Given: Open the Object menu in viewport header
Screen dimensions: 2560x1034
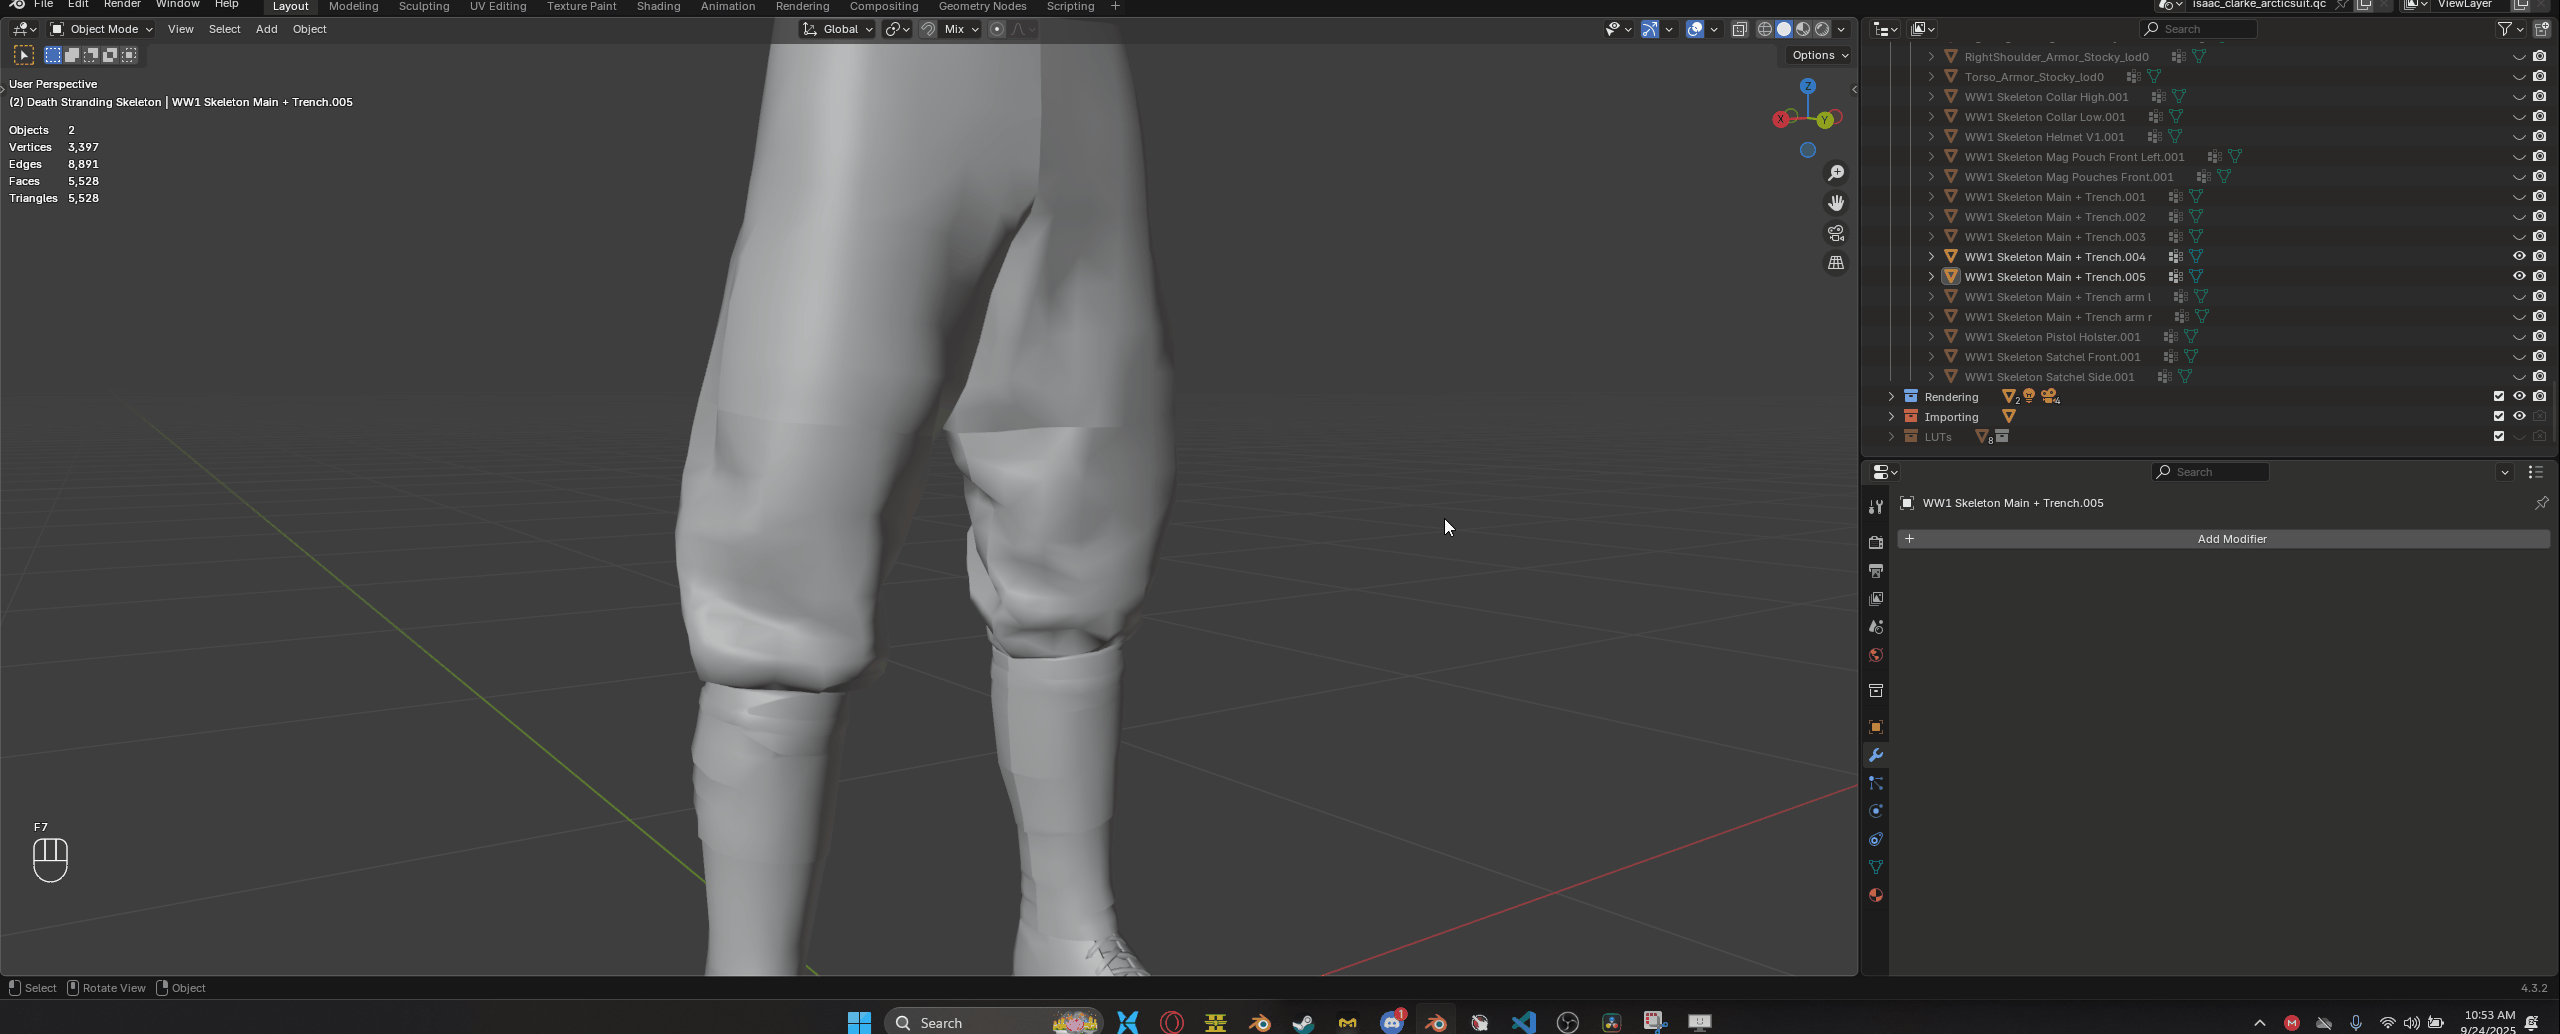Looking at the screenshot, I should 309,29.
